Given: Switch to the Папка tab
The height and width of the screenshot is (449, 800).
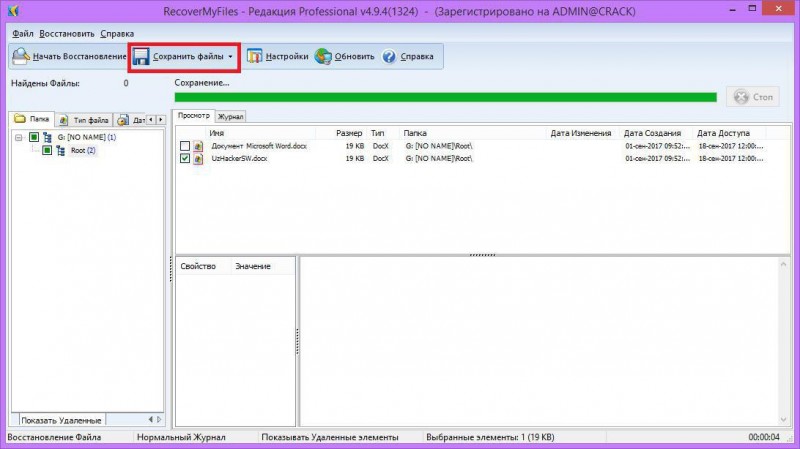Looking at the screenshot, I should coord(32,119).
